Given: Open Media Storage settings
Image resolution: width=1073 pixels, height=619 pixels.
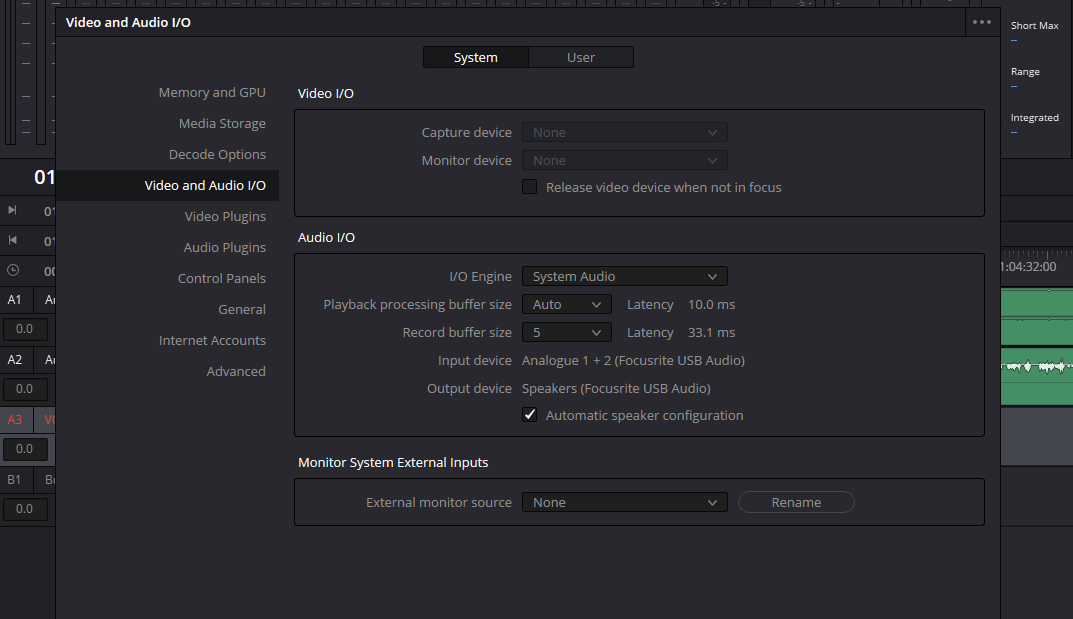Looking at the screenshot, I should click(x=222, y=123).
